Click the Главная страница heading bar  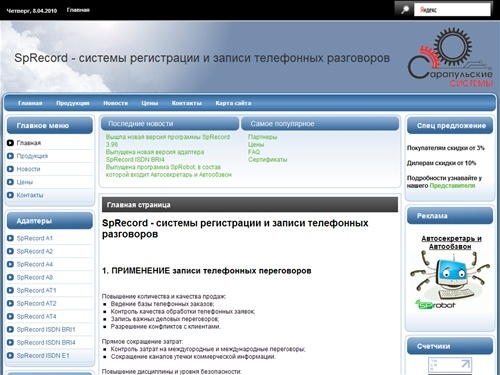click(x=250, y=205)
